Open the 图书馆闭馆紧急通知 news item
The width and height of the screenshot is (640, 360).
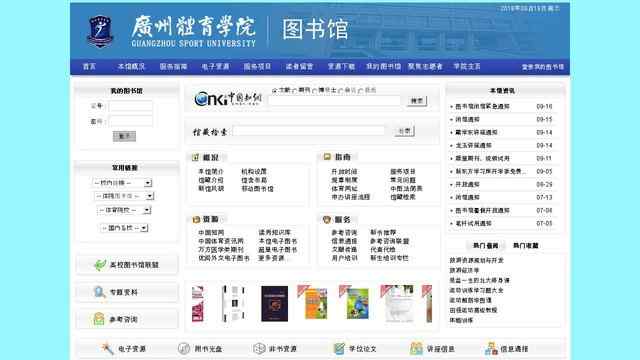(482, 107)
